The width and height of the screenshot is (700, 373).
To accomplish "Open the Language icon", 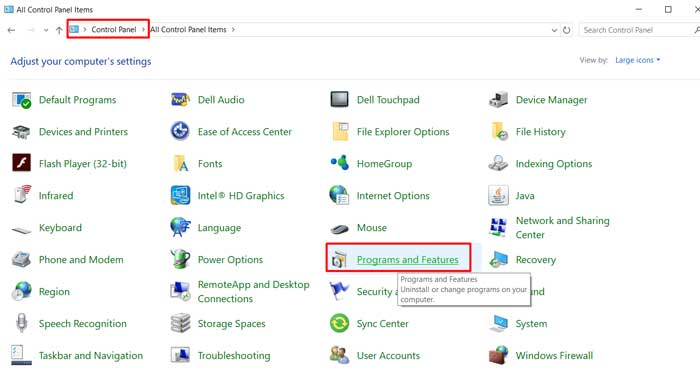I will tap(180, 227).
